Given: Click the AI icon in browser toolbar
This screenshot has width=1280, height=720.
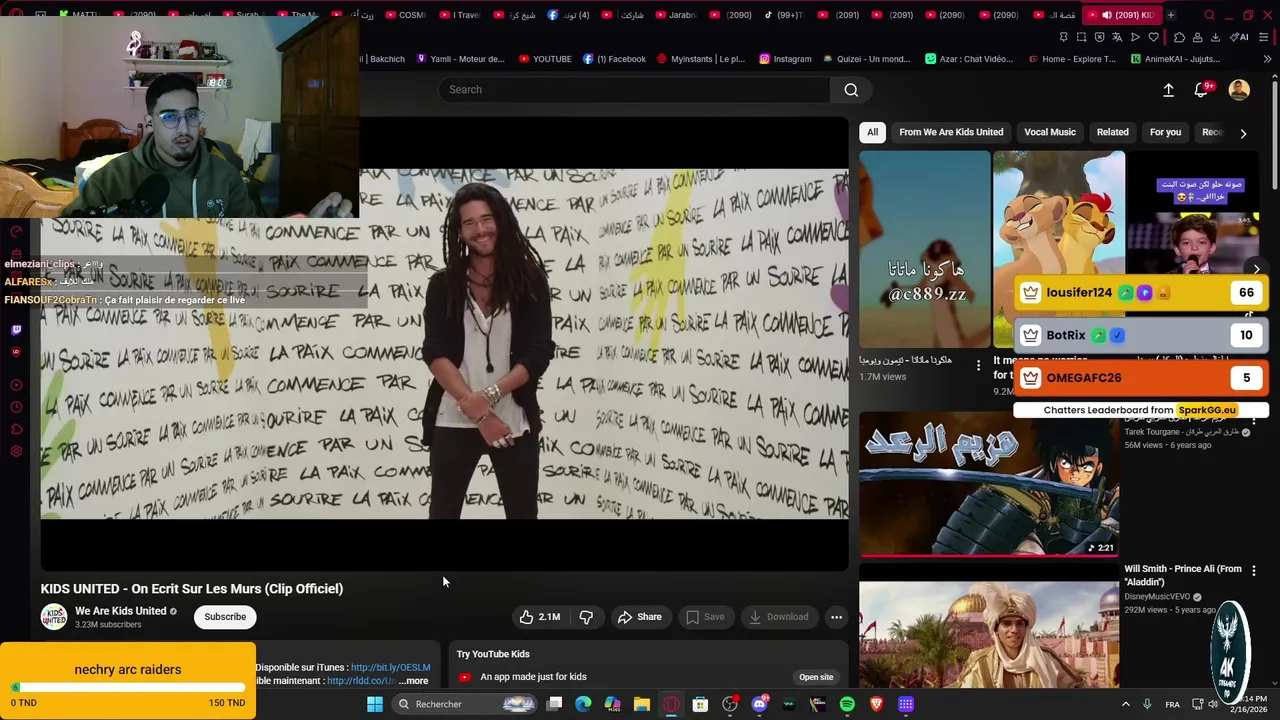Looking at the screenshot, I should point(1239,37).
